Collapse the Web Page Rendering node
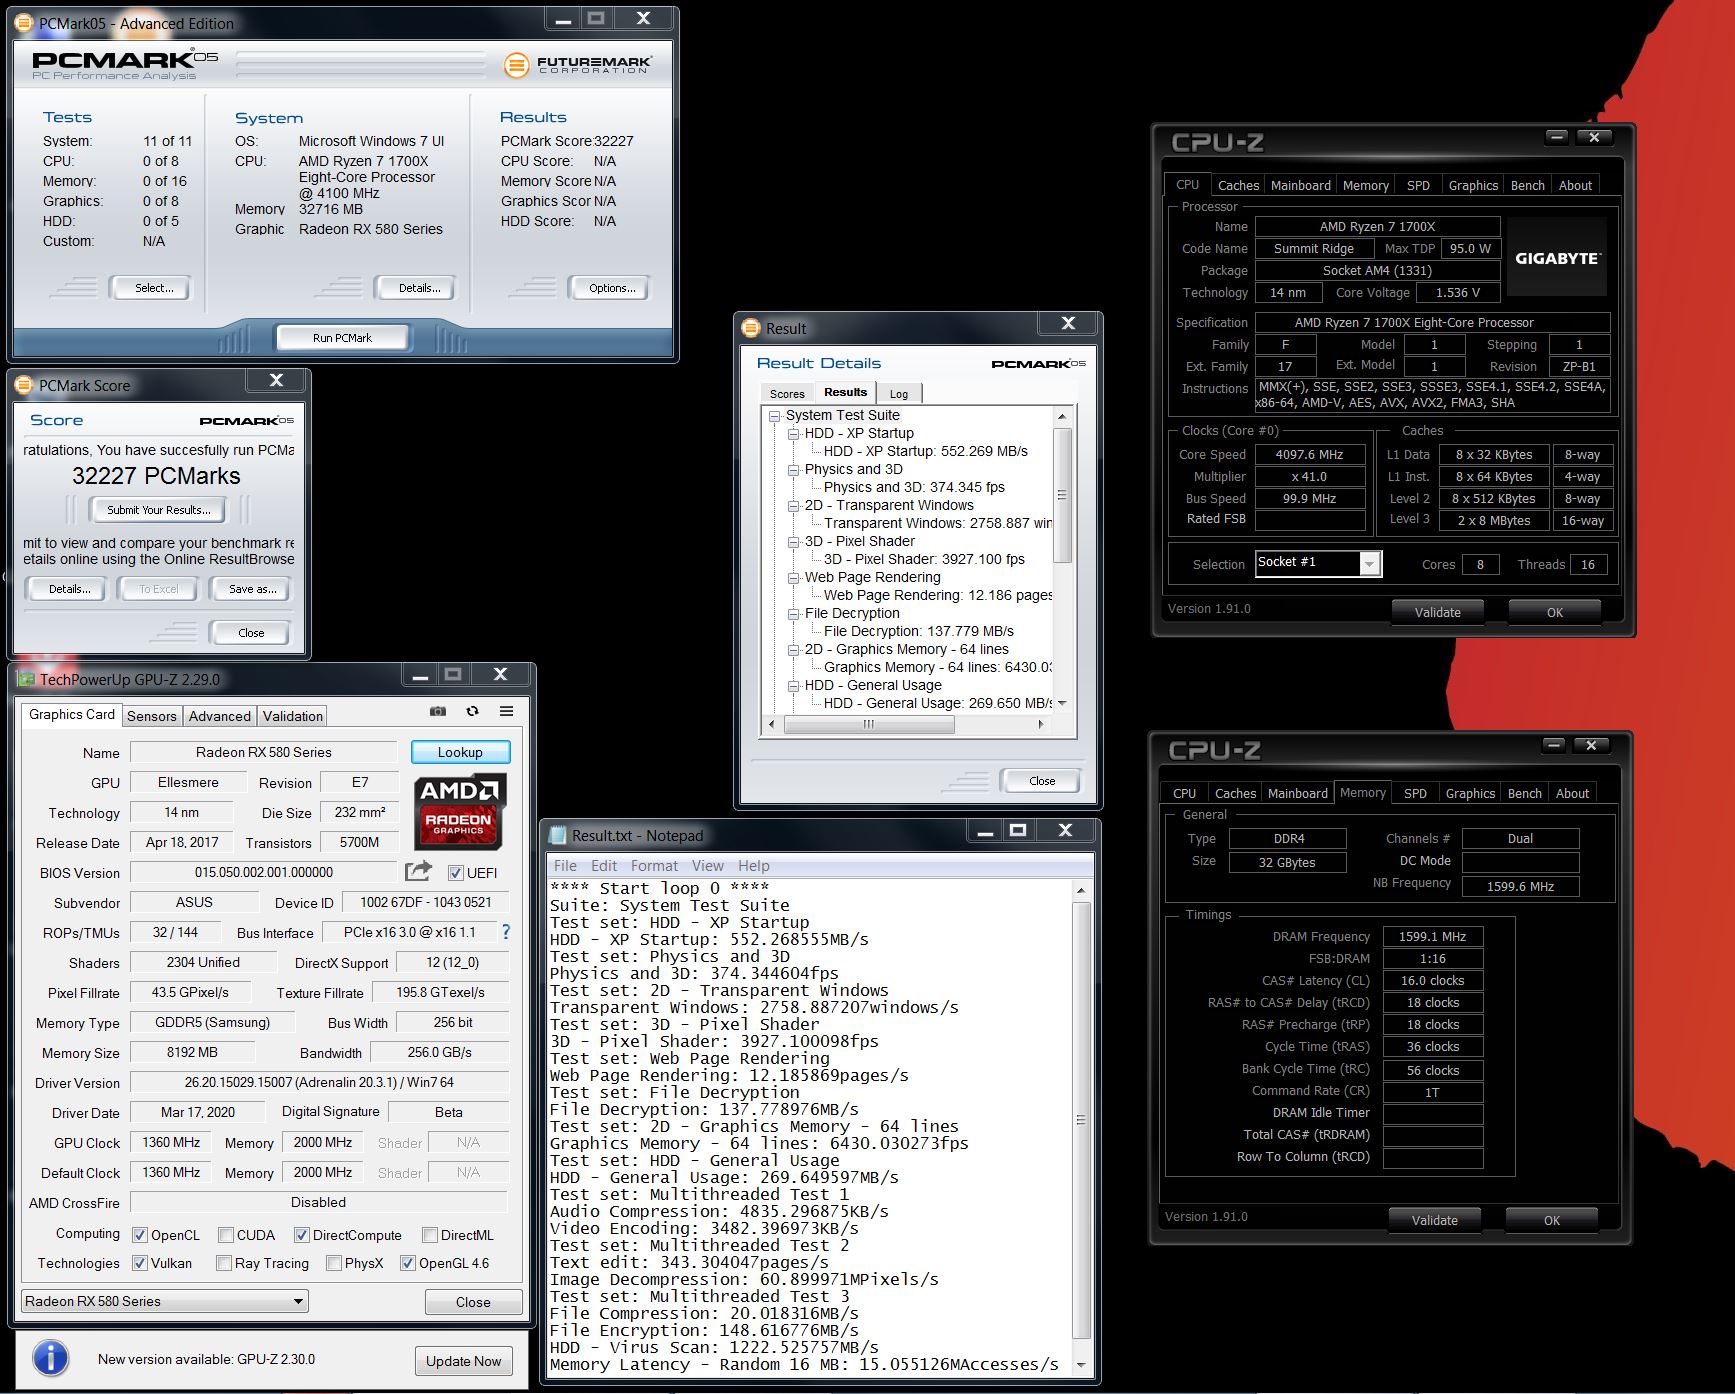The height and width of the screenshot is (1394, 1735). tap(793, 578)
